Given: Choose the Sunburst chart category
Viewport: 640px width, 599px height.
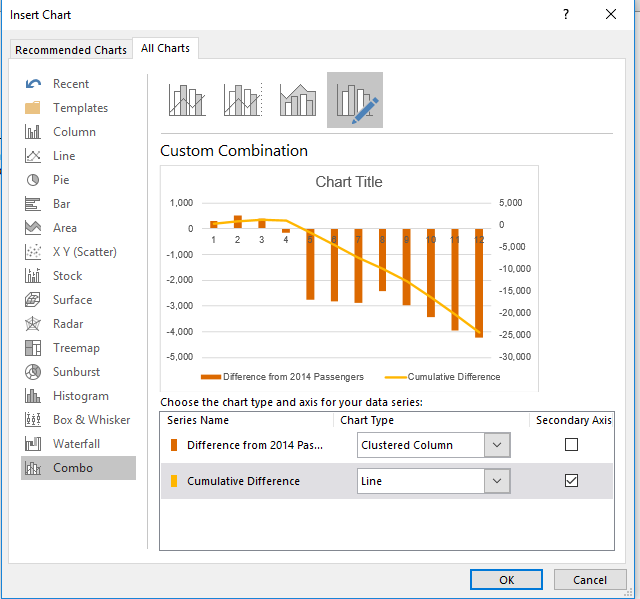Looking at the screenshot, I should 78,372.
